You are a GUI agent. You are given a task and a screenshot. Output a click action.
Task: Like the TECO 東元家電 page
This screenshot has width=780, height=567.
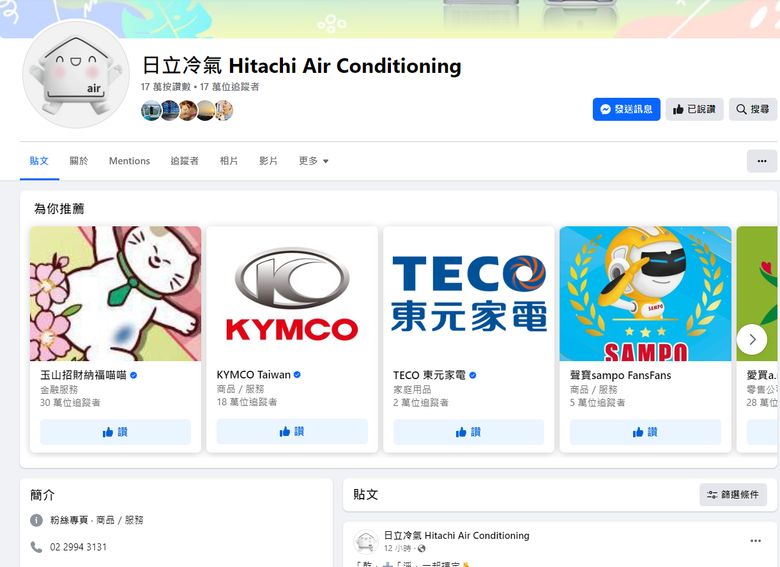[x=469, y=432]
